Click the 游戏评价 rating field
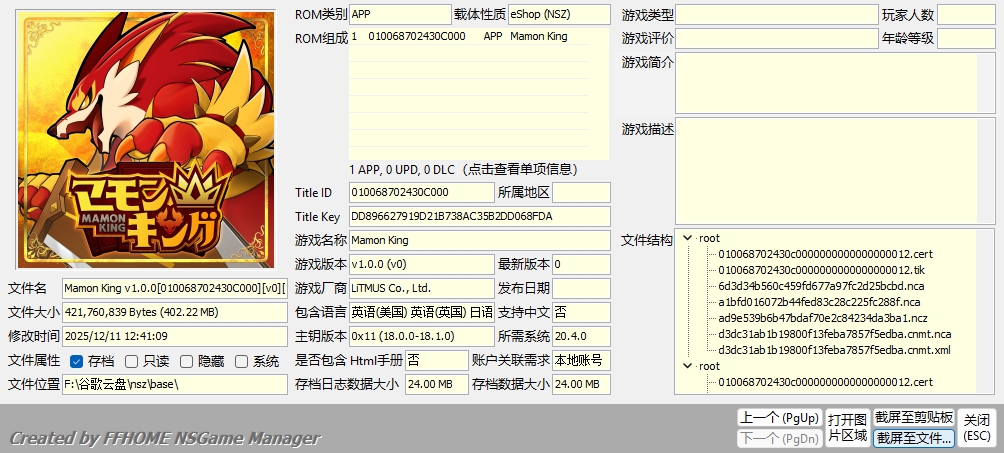Screen dimensions: 1004x453 tap(777, 38)
